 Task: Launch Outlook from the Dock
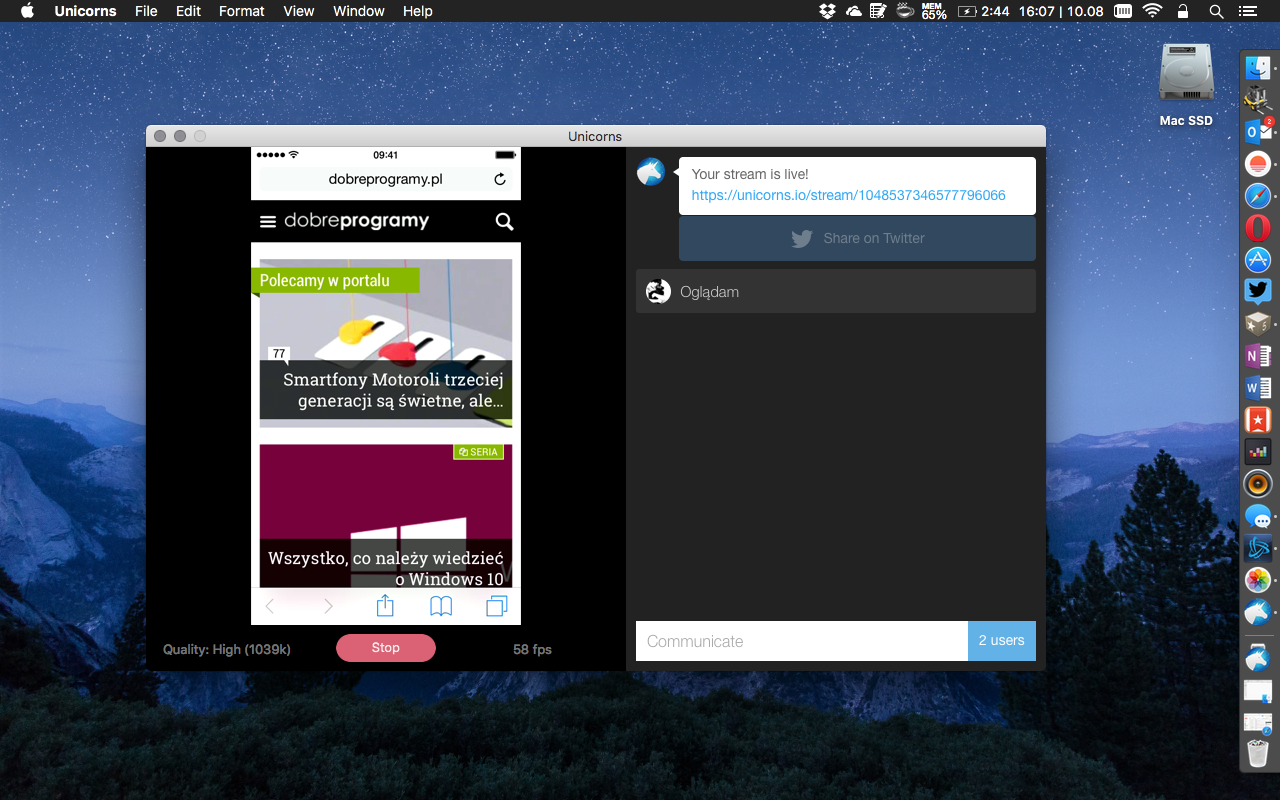pos(1257,131)
